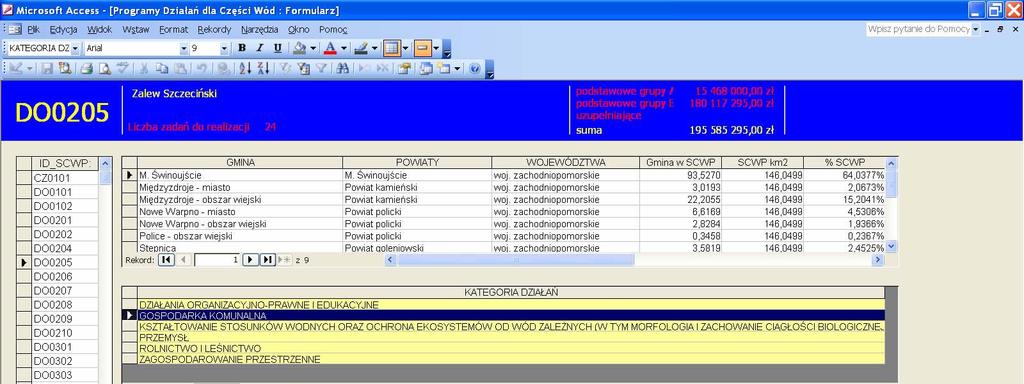Screen dimensions: 1024x384
Task: Click the Special Effect icon
Action: [x=422, y=48]
